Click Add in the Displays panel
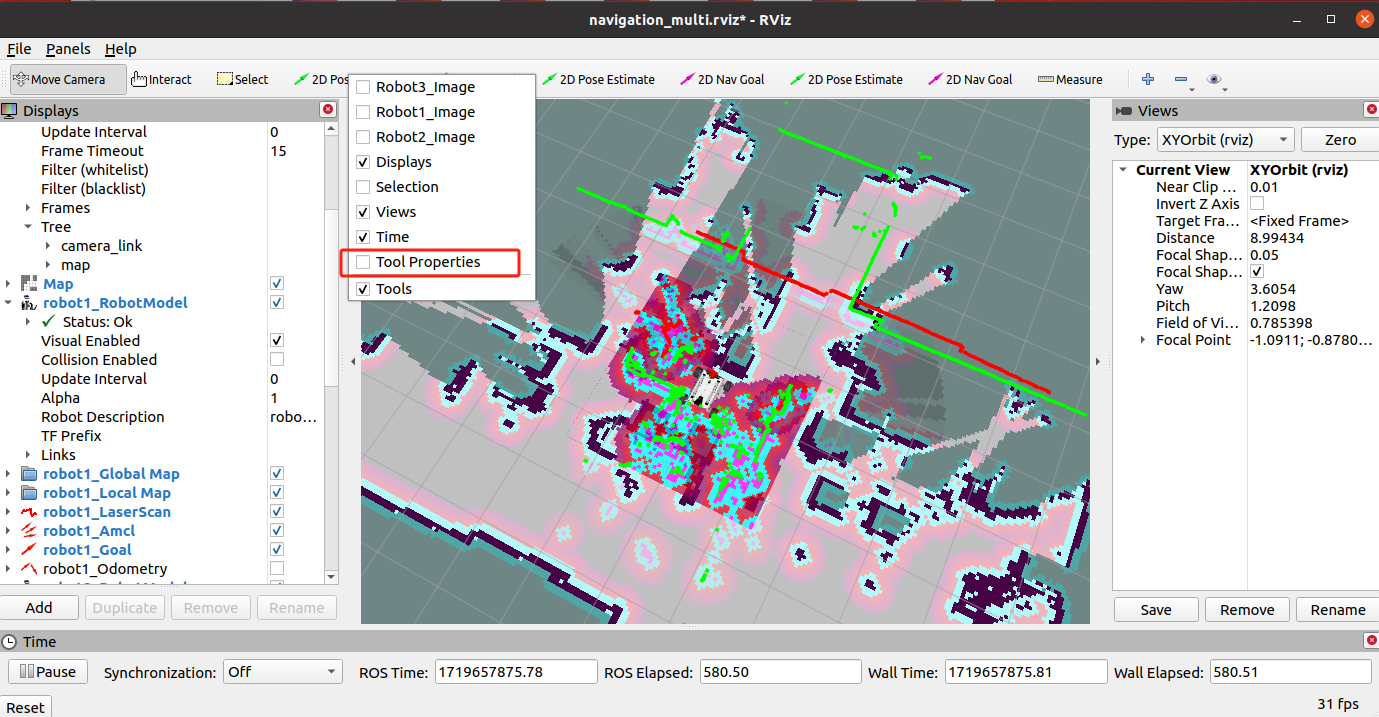The height and width of the screenshot is (717, 1379). [39, 607]
